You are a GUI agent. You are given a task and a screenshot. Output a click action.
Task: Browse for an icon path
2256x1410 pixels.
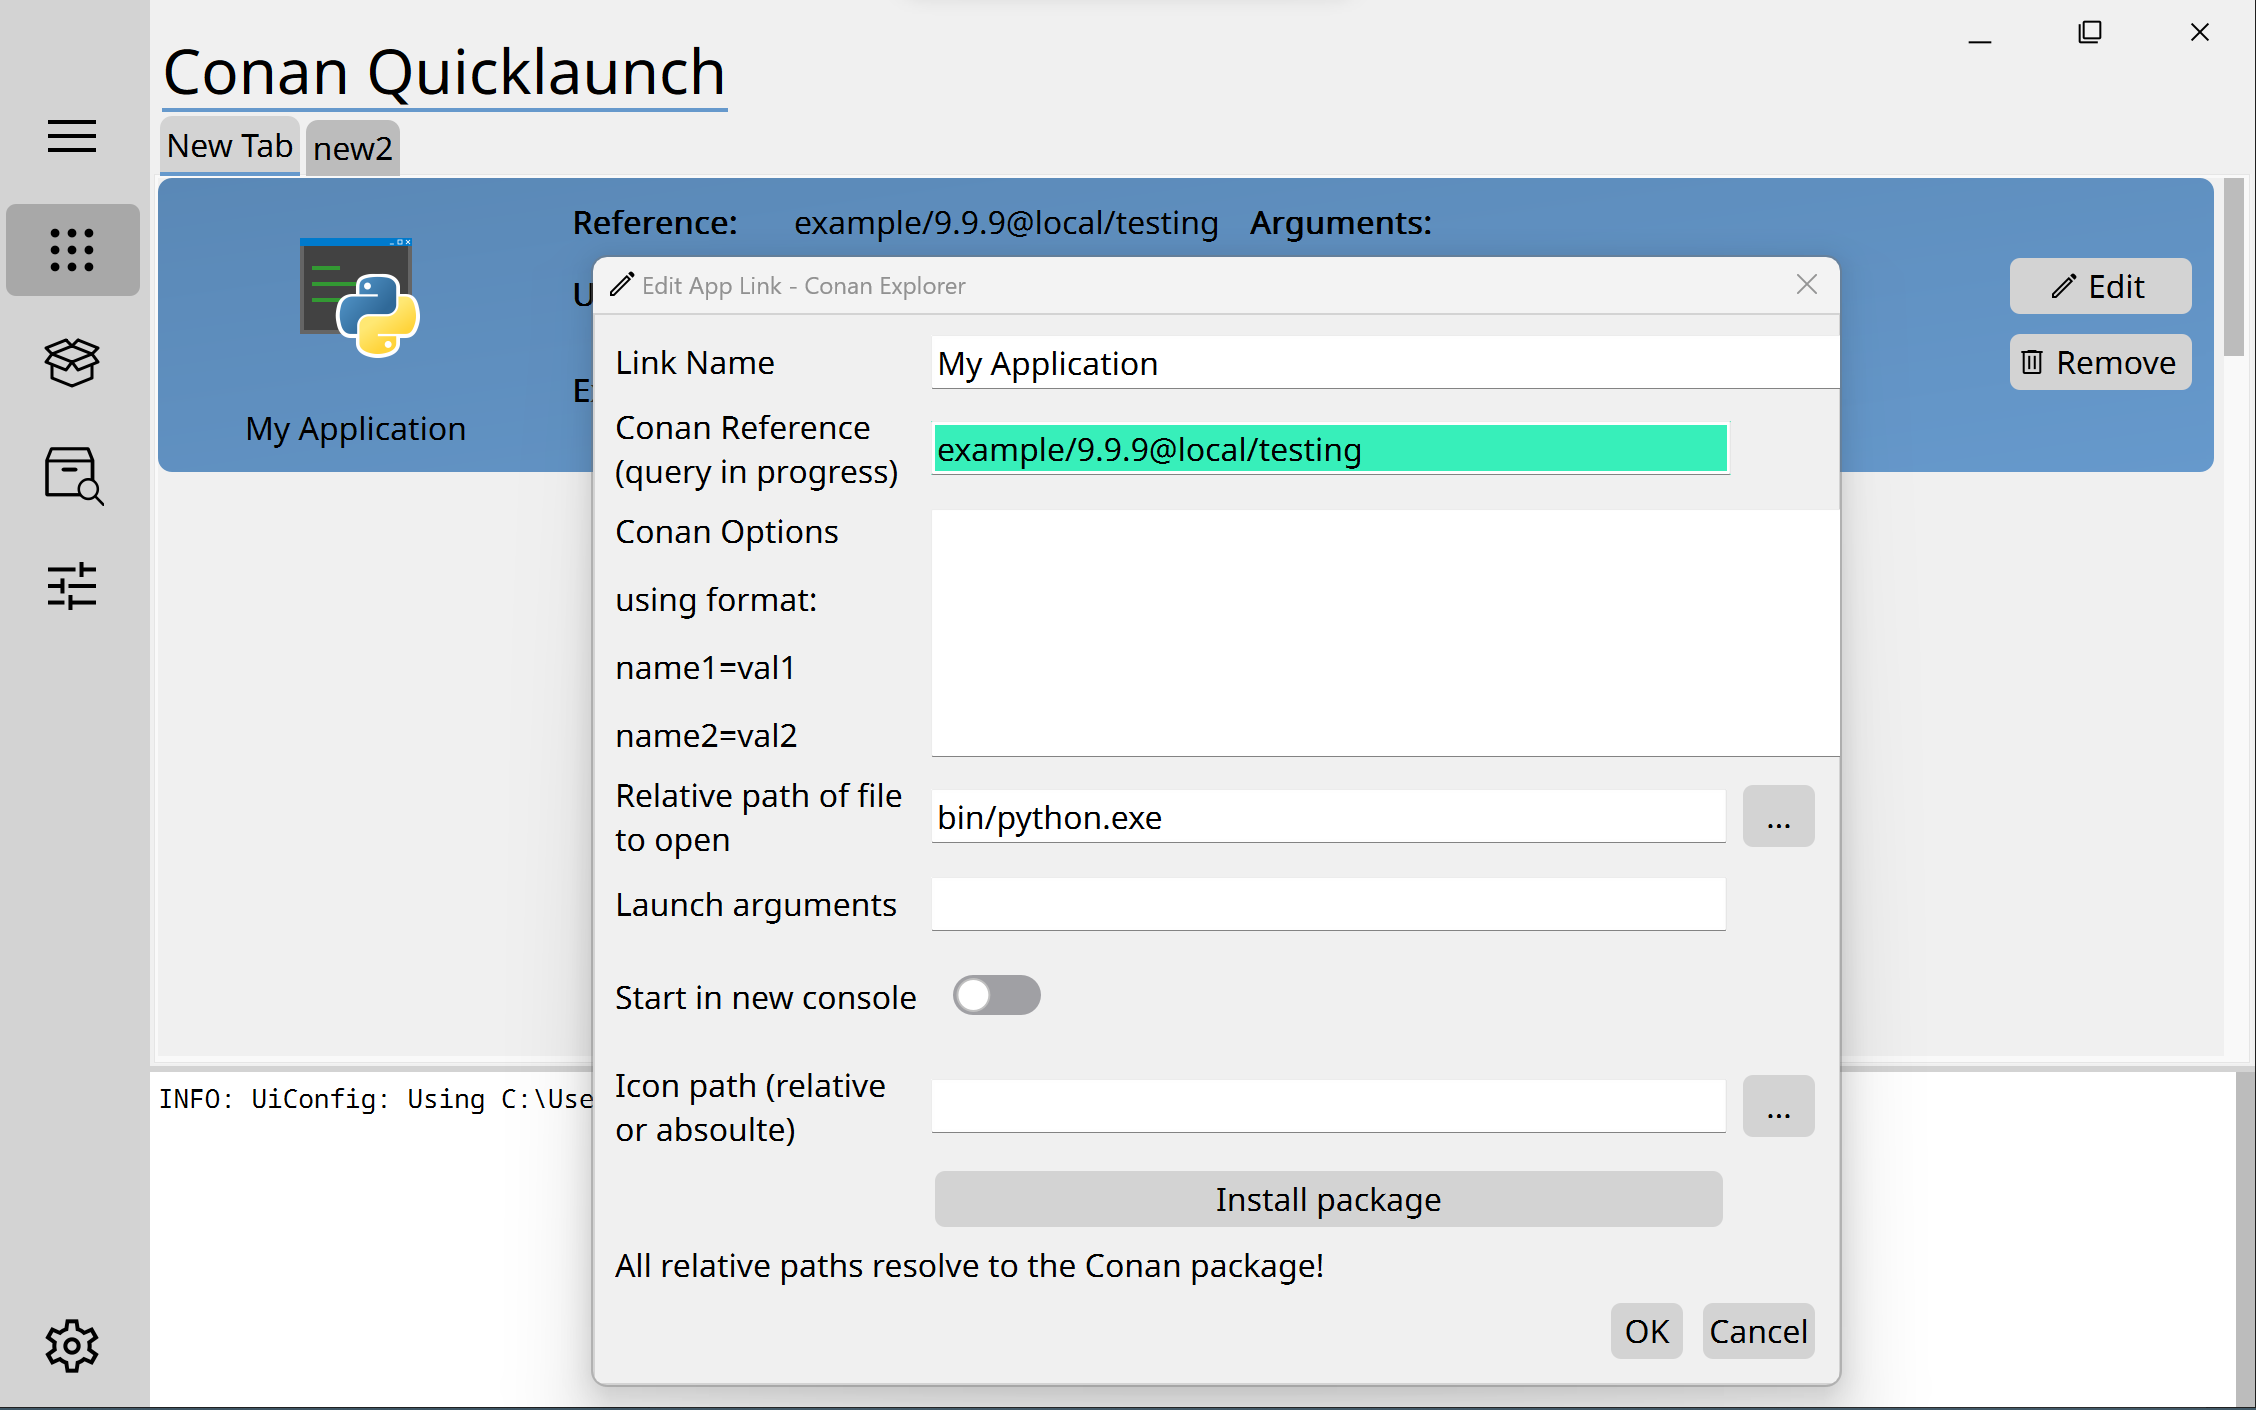click(1778, 1105)
